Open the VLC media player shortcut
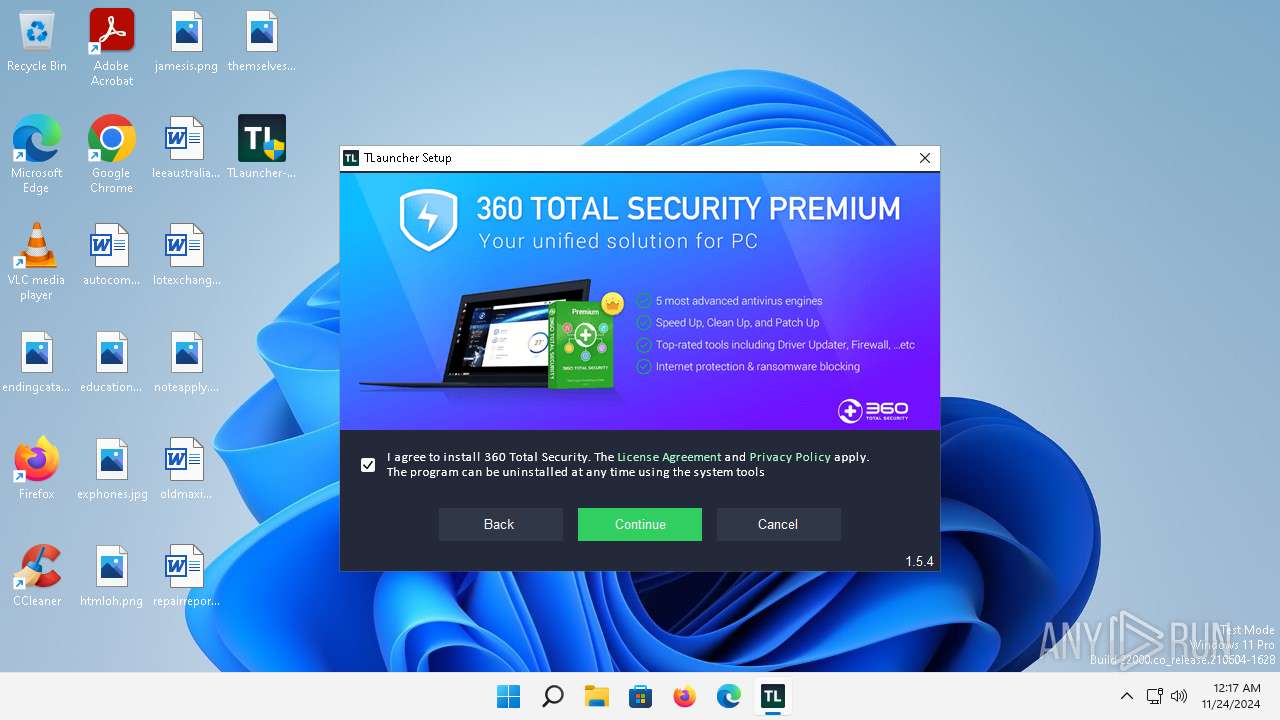 coord(37,262)
